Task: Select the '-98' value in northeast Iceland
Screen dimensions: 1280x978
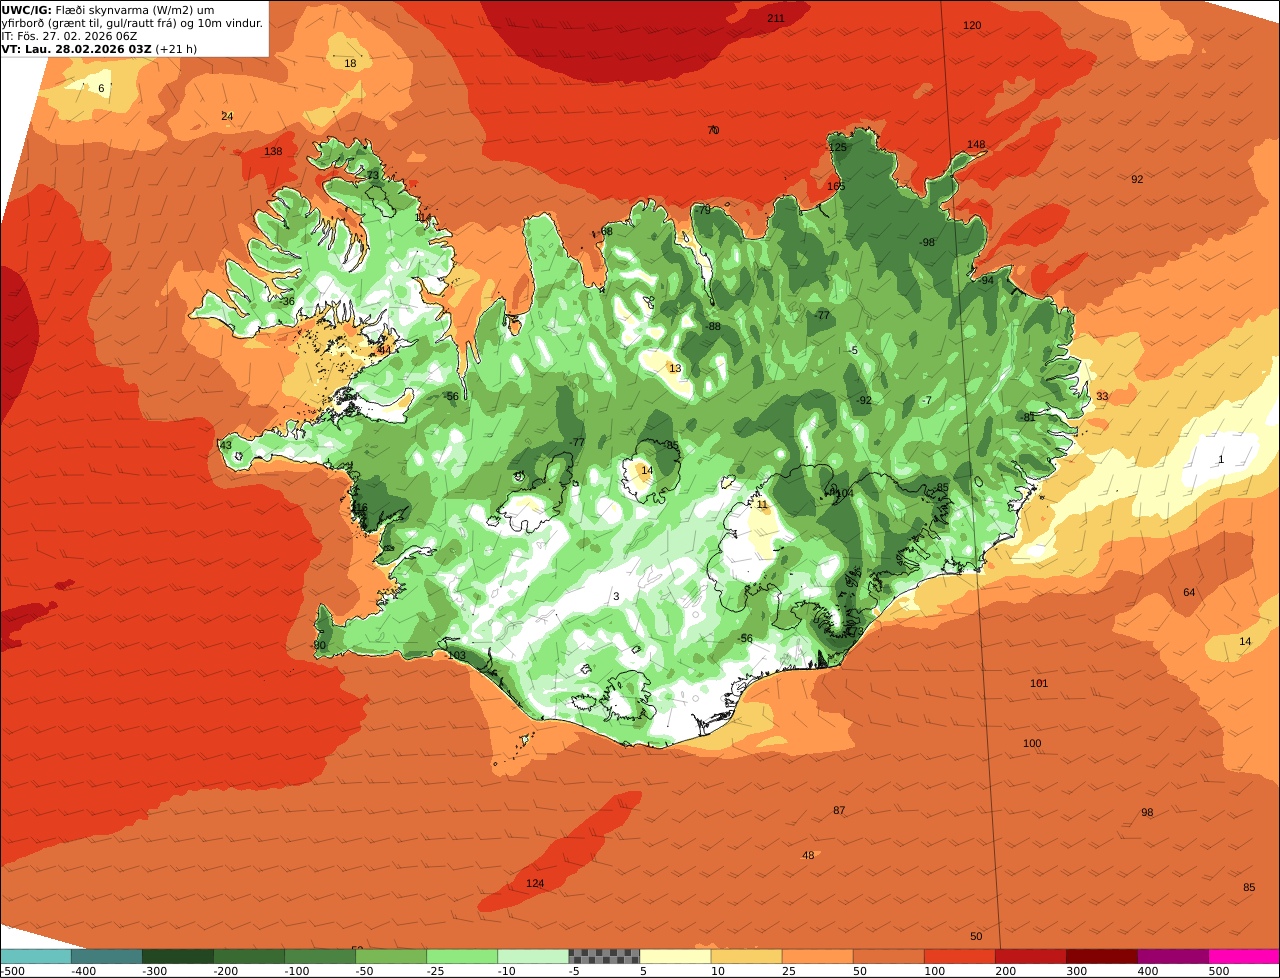Action: pyautogui.click(x=927, y=242)
